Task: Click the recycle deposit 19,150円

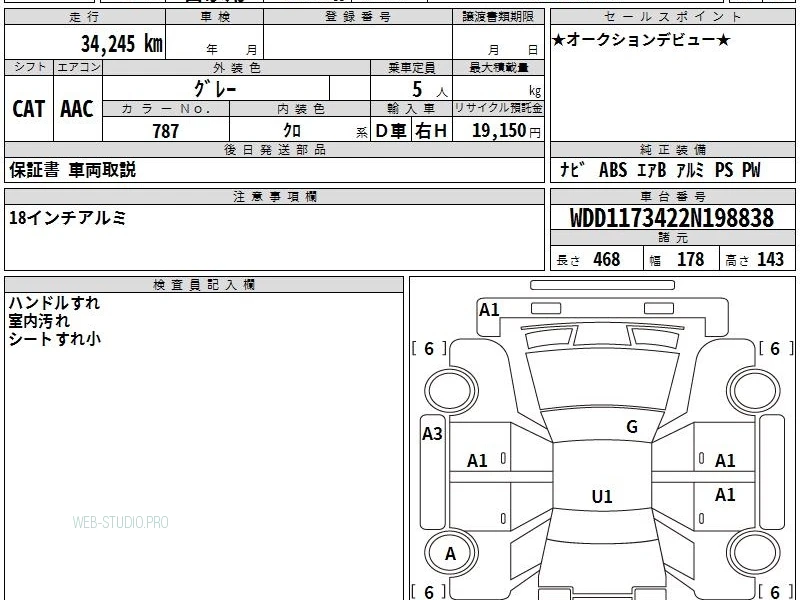Action: (506, 130)
